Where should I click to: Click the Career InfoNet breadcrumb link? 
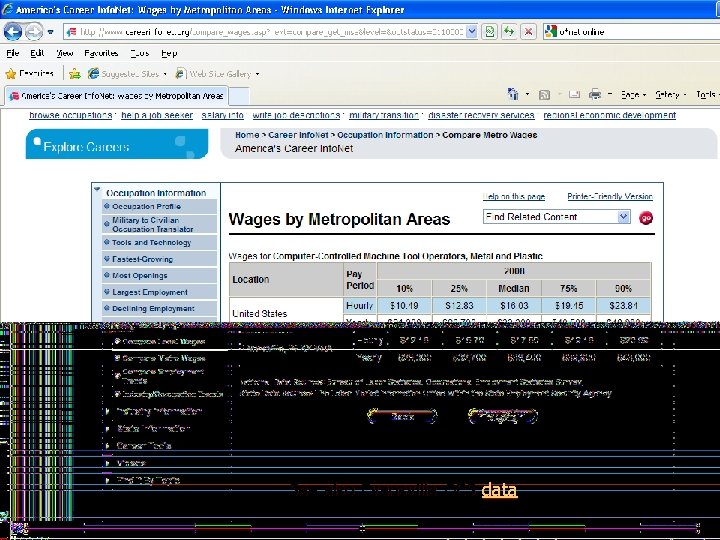coord(298,135)
